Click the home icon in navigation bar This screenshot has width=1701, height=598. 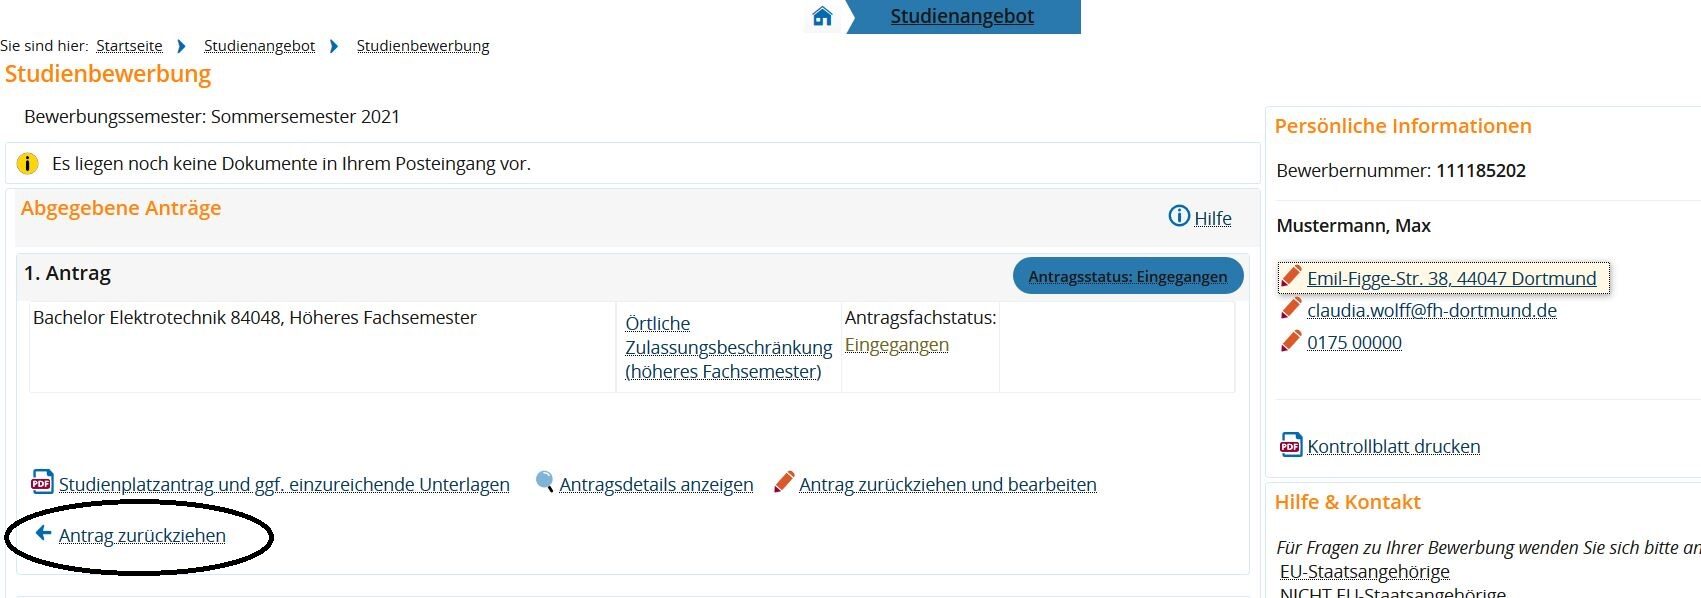(822, 16)
